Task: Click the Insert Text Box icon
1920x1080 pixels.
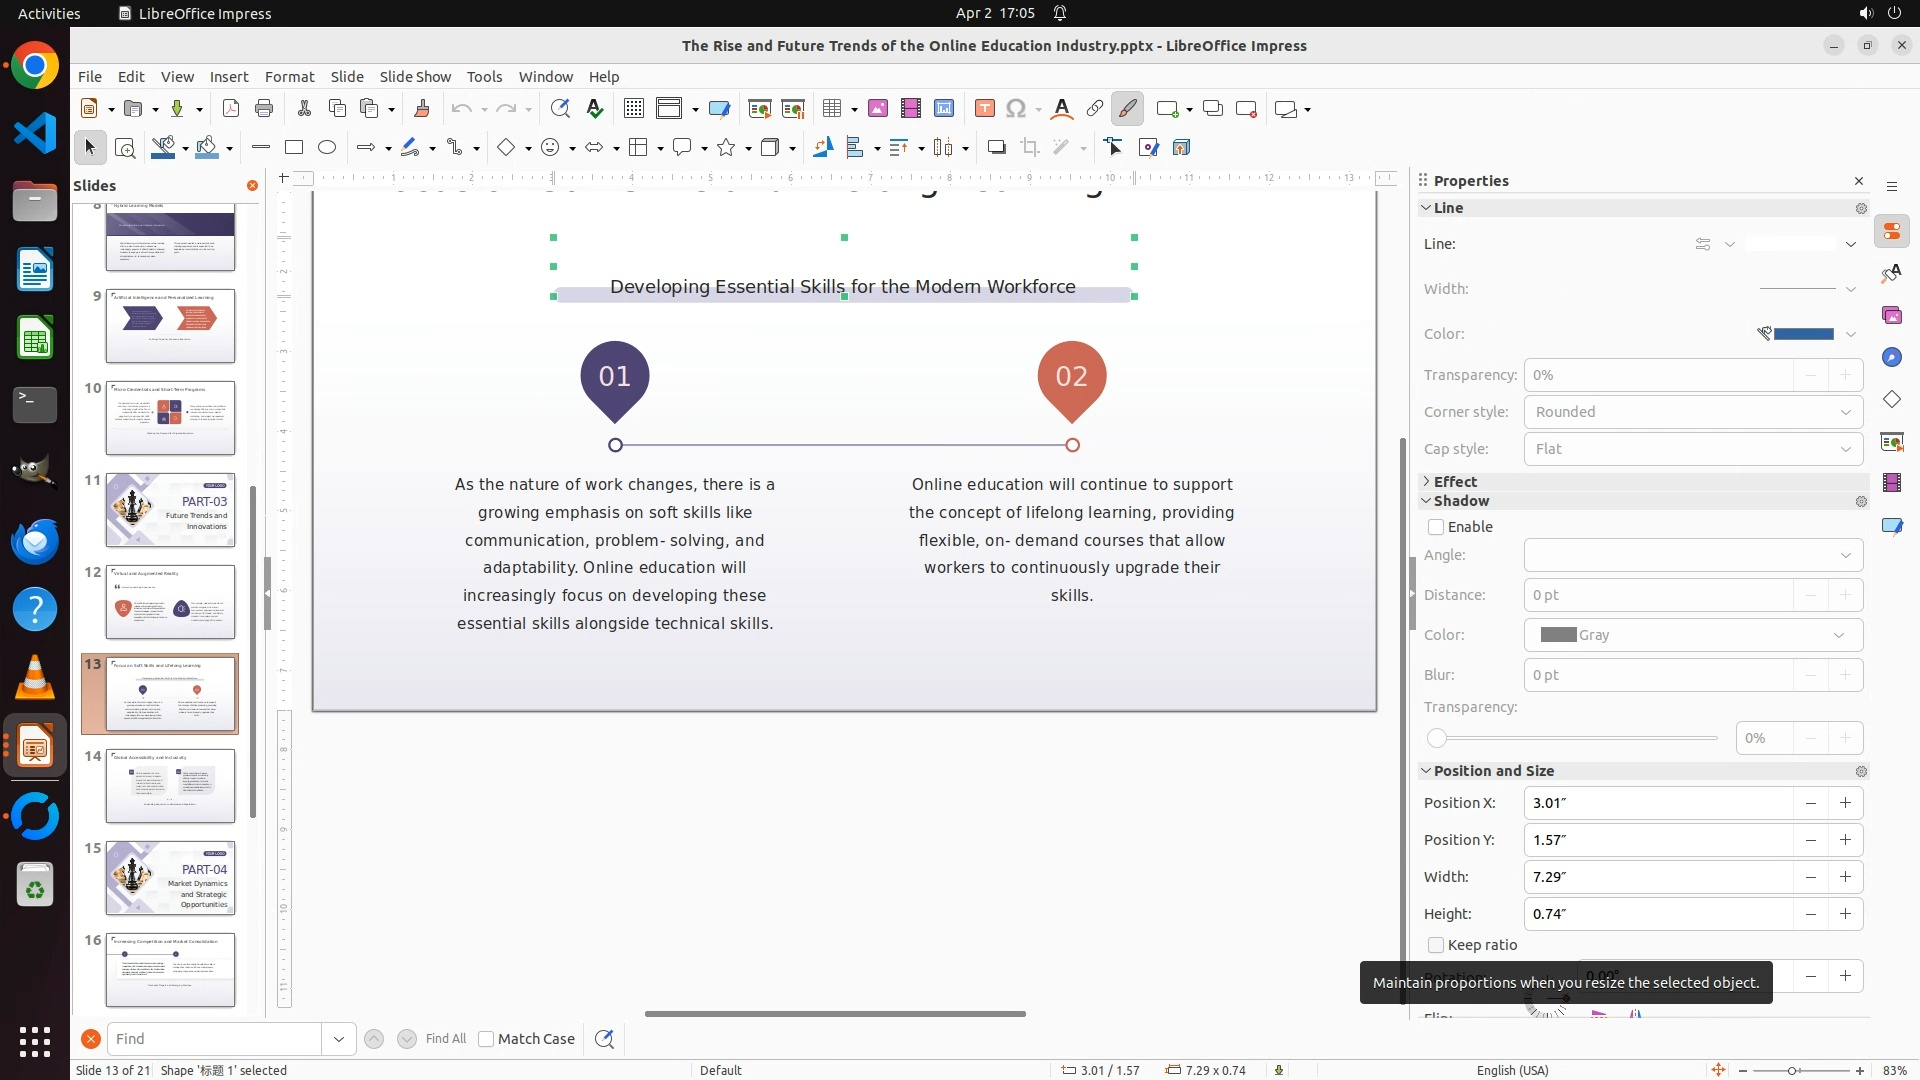Action: [x=984, y=109]
